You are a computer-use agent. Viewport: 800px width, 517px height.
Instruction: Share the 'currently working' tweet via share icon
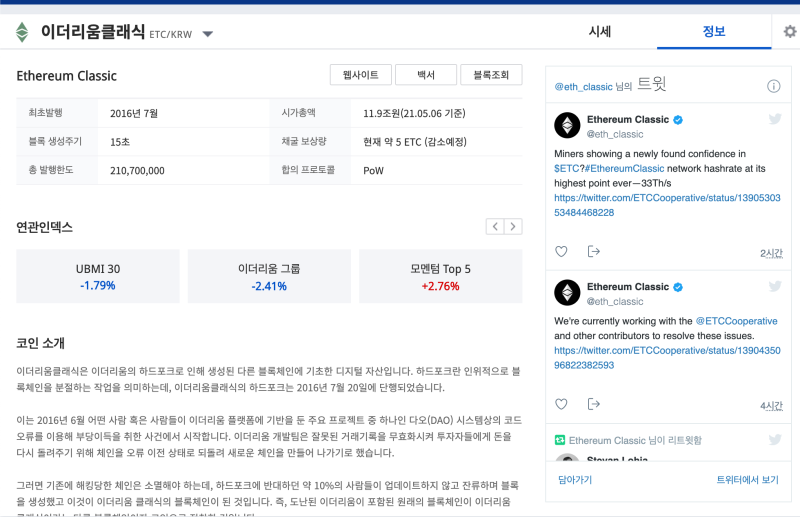[x=593, y=404]
